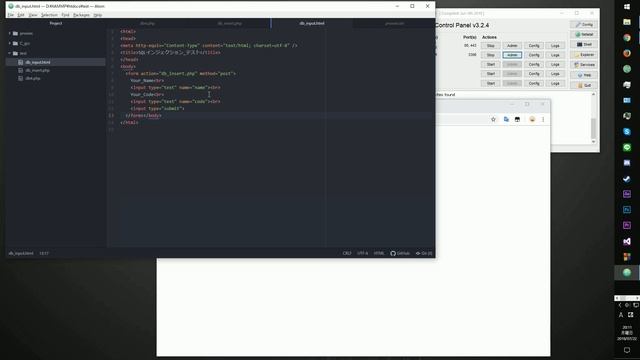Open the File menu in Atom
This screenshot has height=360, width=640.
[x=11, y=15]
